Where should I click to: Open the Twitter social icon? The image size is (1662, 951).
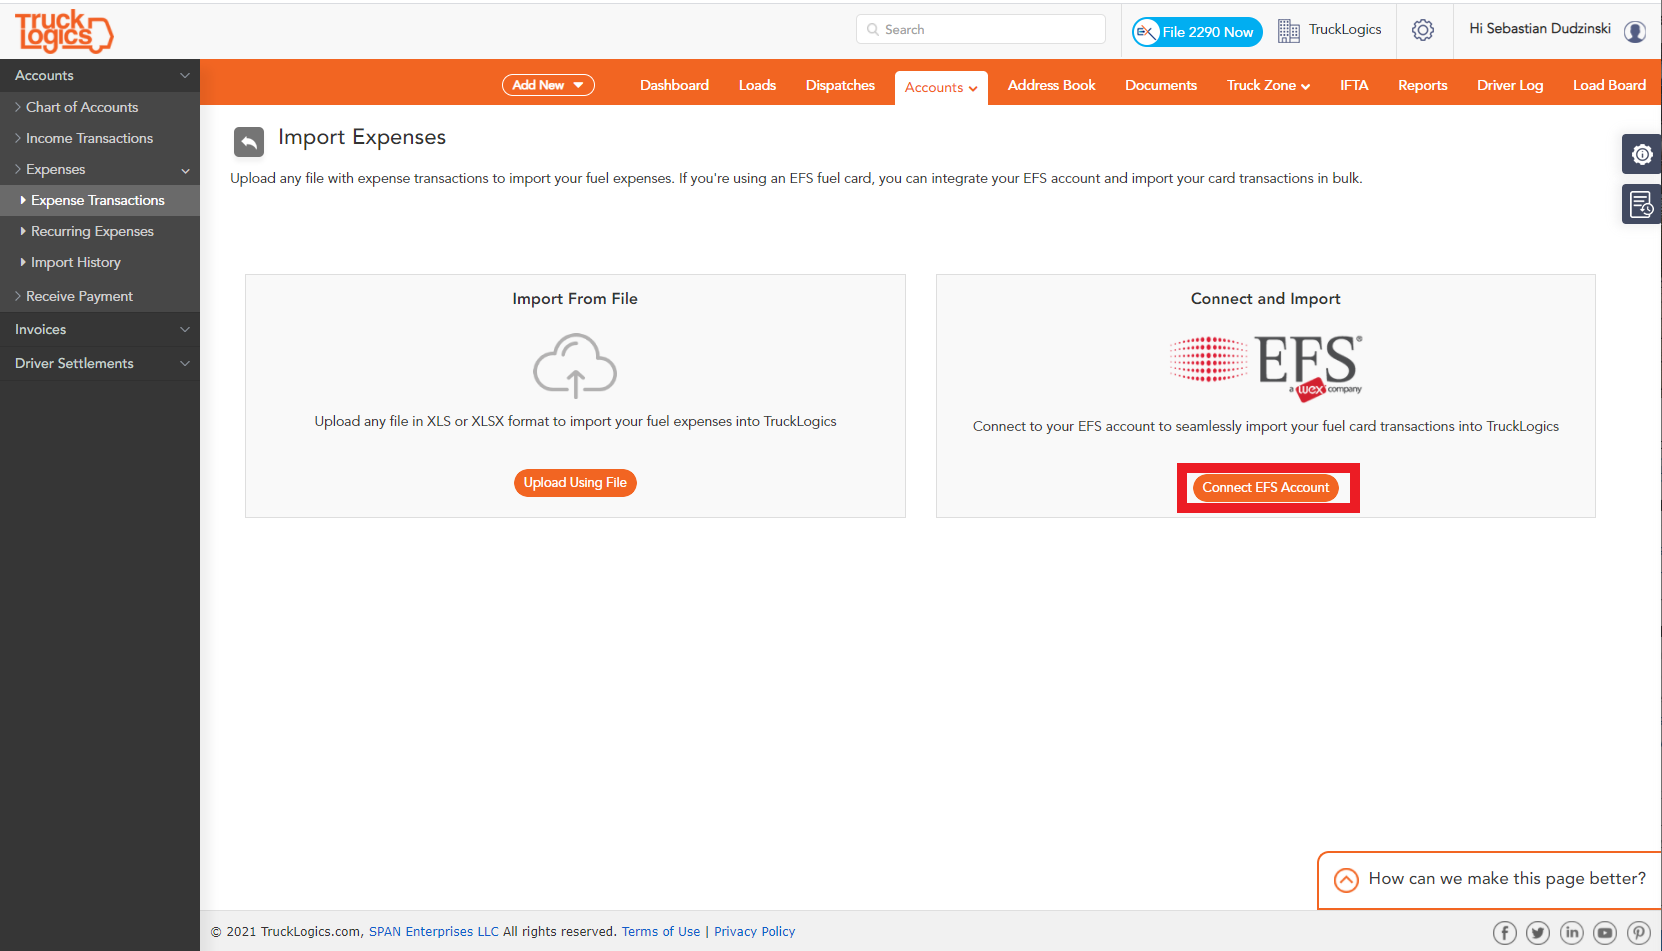click(x=1538, y=933)
